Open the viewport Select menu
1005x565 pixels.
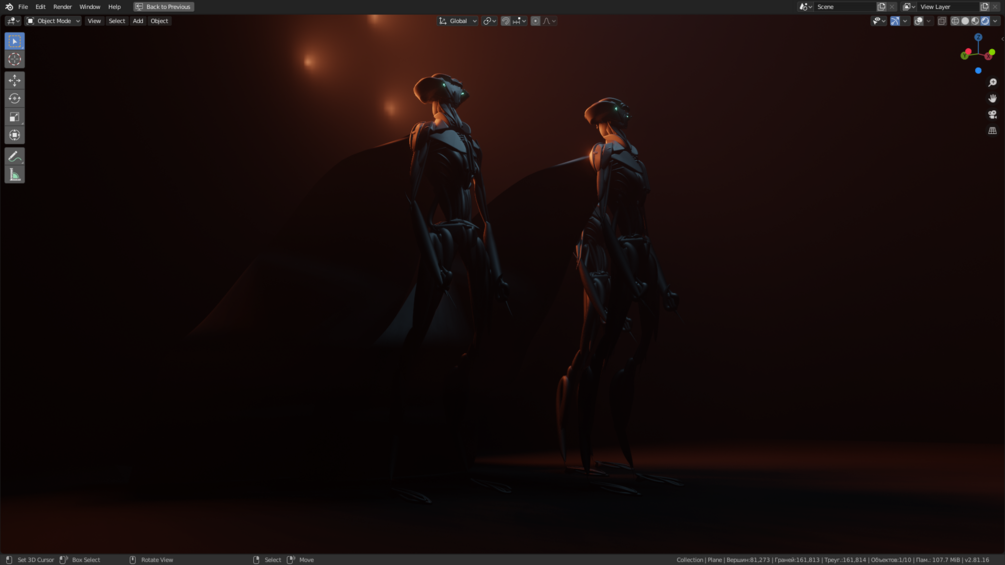pyautogui.click(x=117, y=21)
